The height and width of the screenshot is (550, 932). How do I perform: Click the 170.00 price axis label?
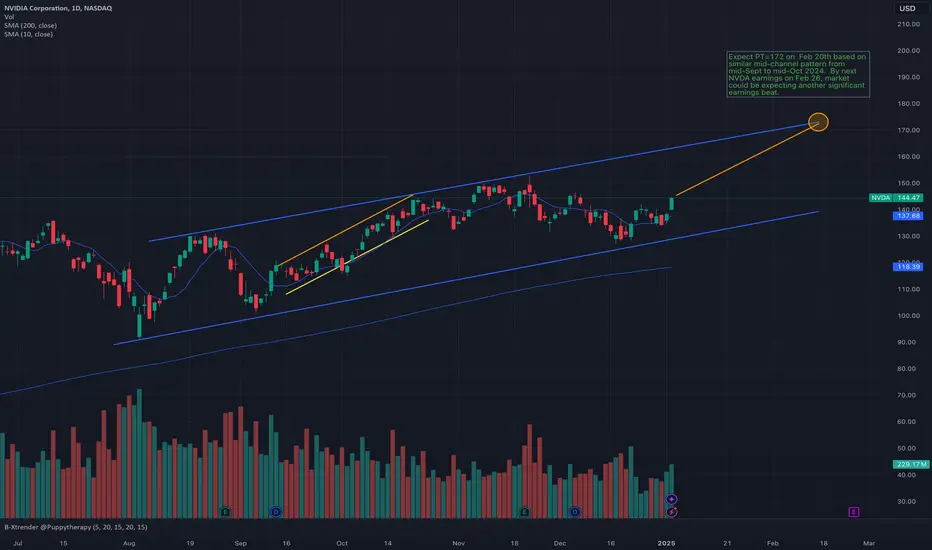click(908, 130)
